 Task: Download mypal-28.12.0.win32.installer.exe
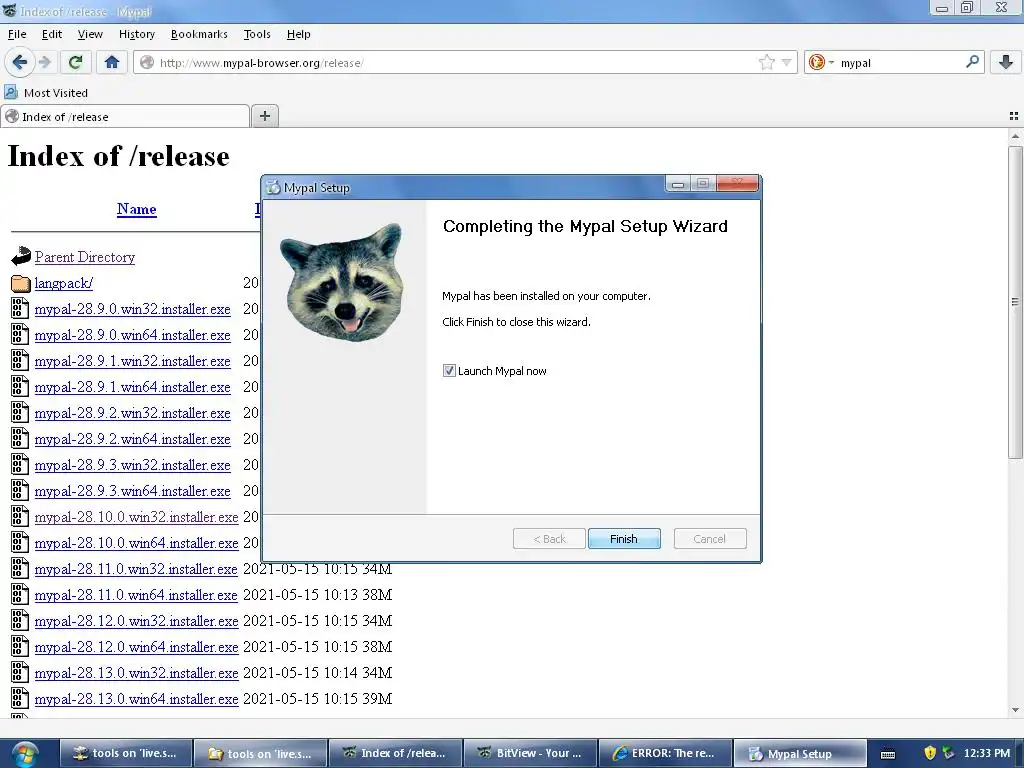pos(136,621)
